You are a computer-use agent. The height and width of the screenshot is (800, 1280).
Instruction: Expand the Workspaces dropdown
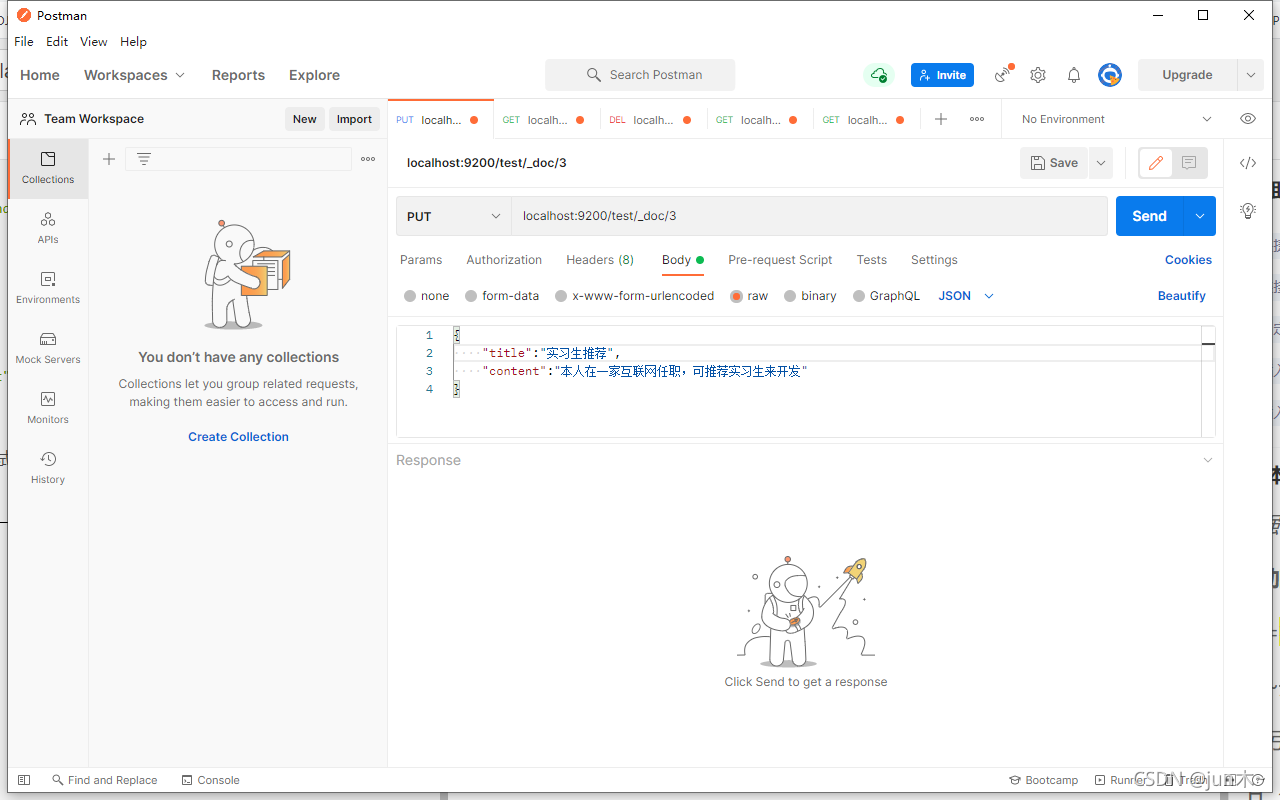tap(134, 75)
